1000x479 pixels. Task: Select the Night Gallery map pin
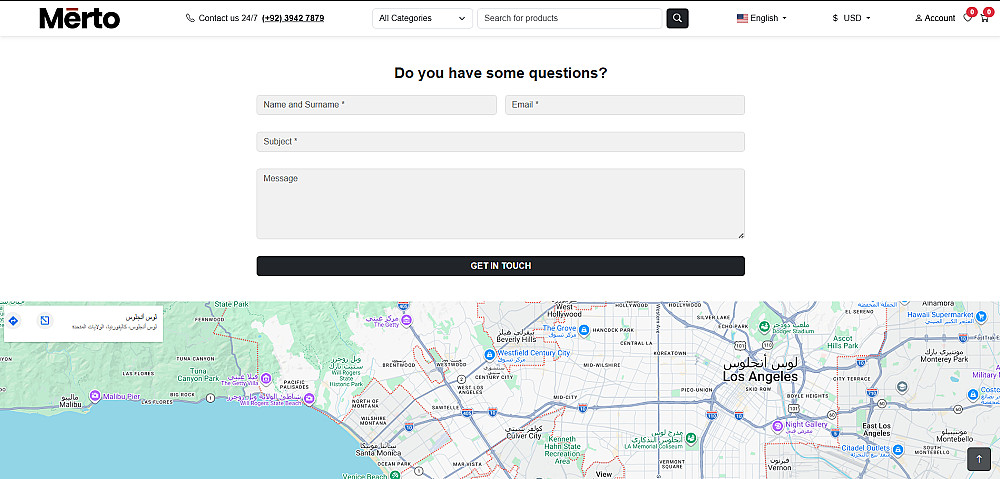click(777, 425)
